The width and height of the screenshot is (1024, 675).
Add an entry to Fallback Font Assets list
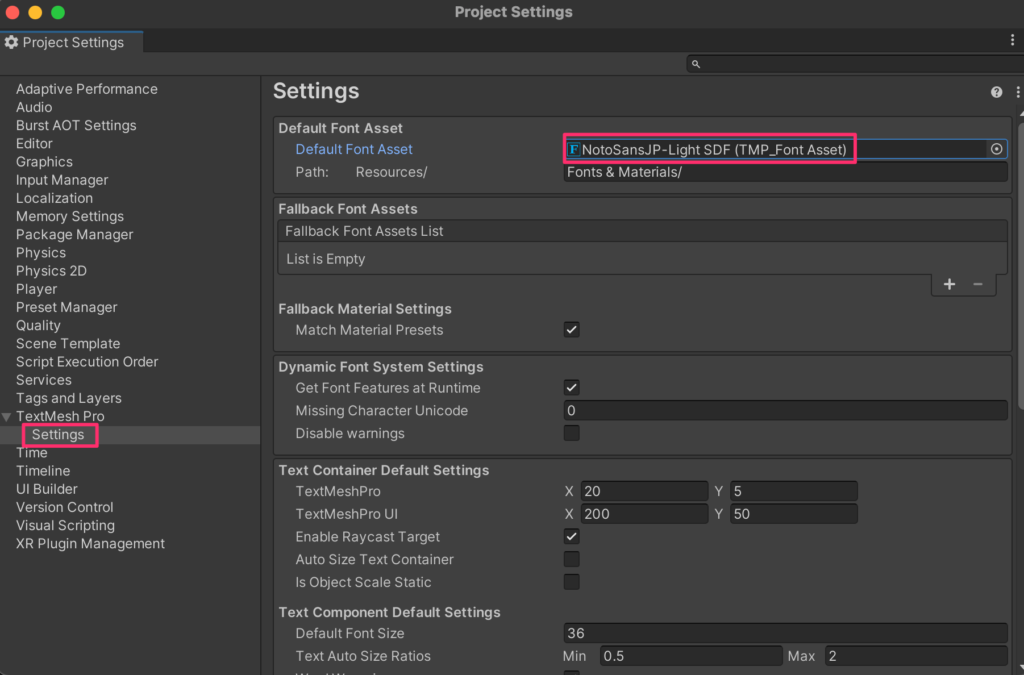coord(949,284)
